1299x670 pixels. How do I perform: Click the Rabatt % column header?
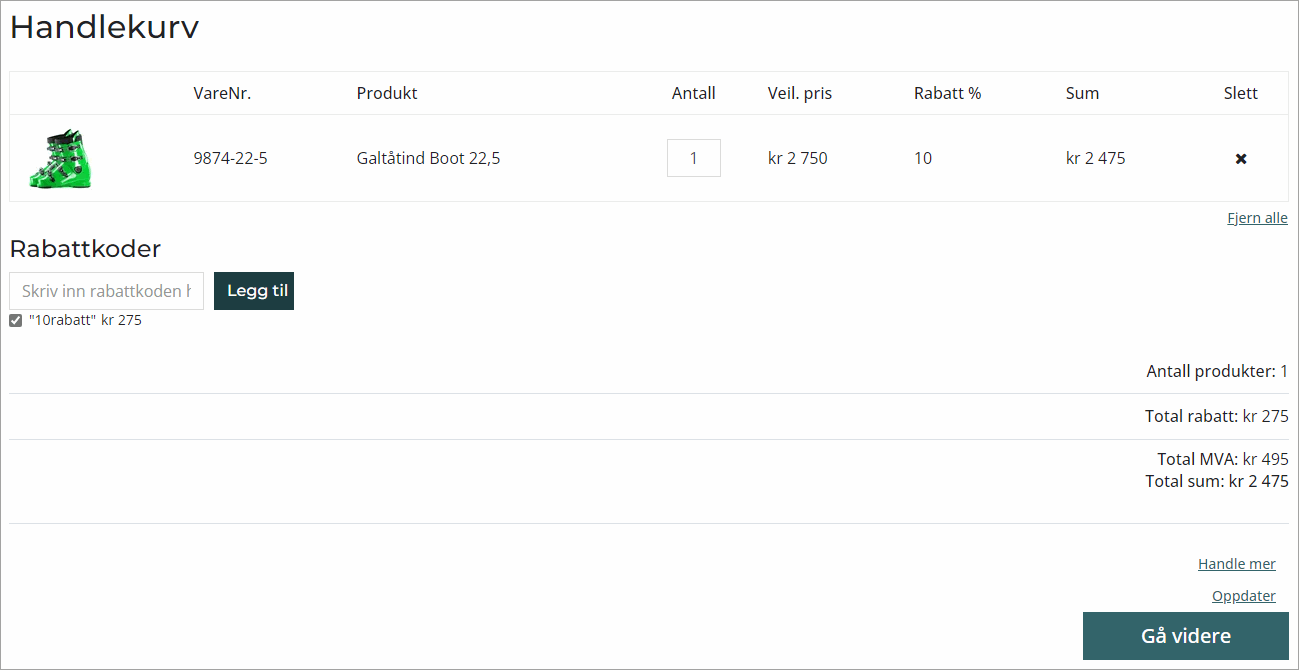point(947,93)
